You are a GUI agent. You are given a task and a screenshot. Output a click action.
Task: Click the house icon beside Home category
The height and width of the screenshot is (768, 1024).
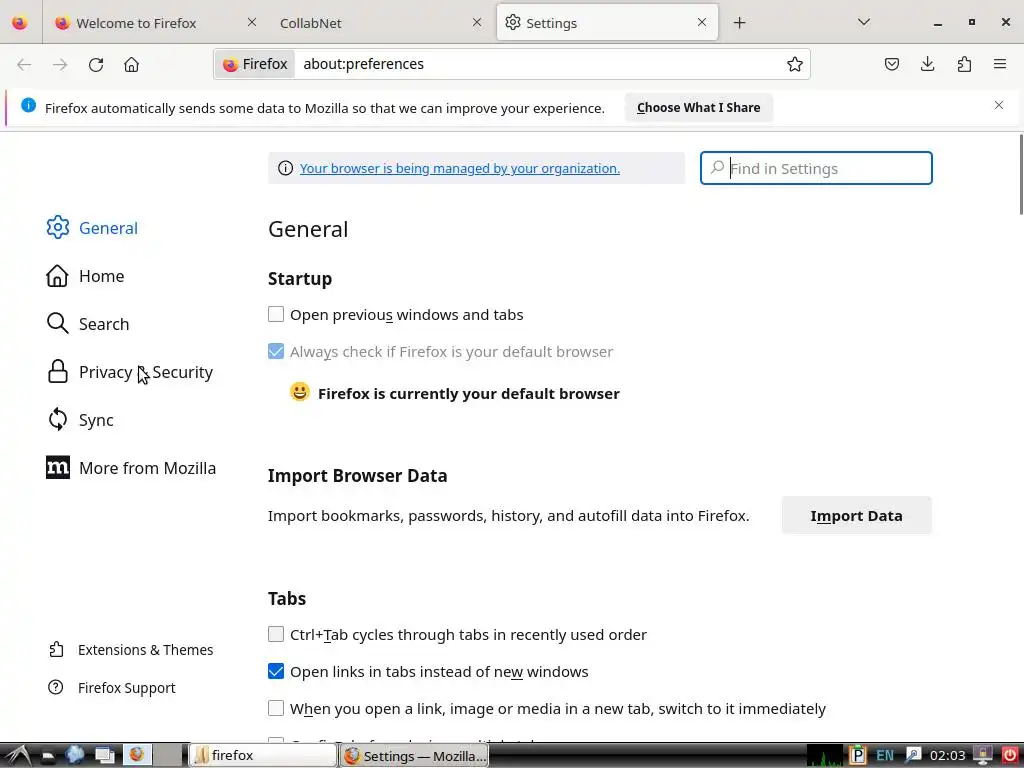[57, 276]
